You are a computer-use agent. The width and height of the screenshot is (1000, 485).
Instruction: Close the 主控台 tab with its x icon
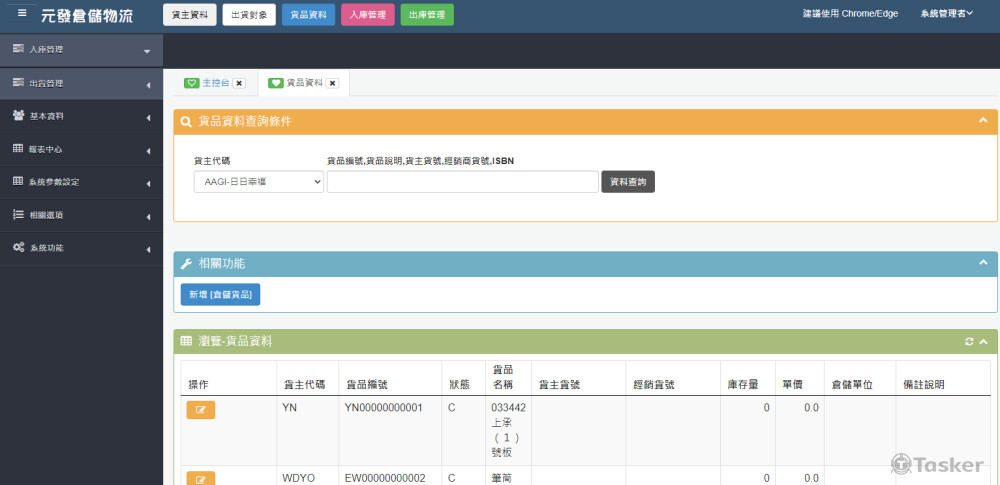tap(239, 83)
